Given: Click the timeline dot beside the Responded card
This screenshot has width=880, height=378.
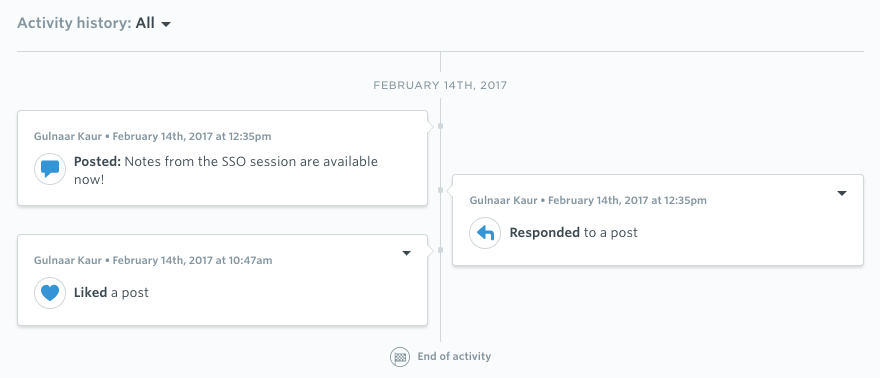Looking at the screenshot, I should click(x=441, y=190).
